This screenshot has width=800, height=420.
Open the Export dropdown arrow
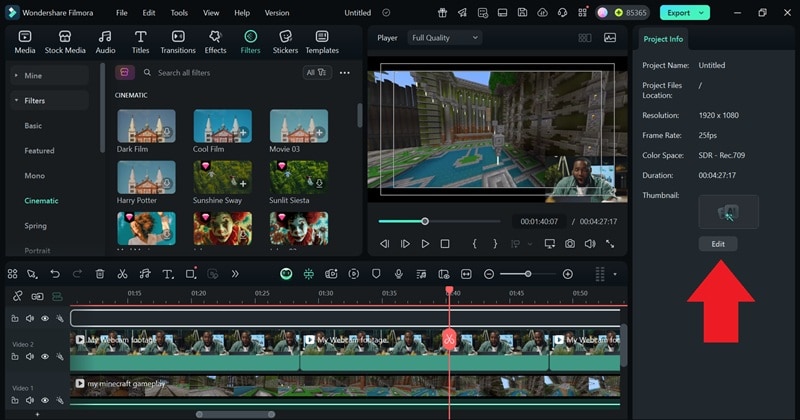click(x=702, y=13)
